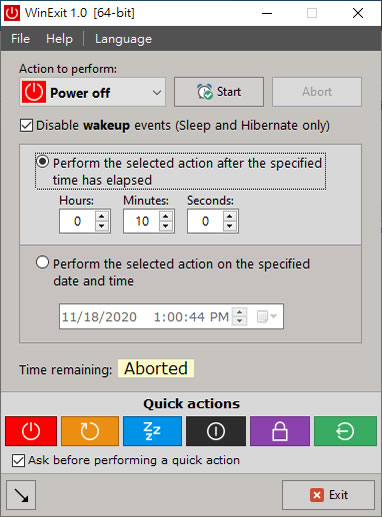Open the File menu
The width and height of the screenshot is (382, 518).
click(20, 39)
